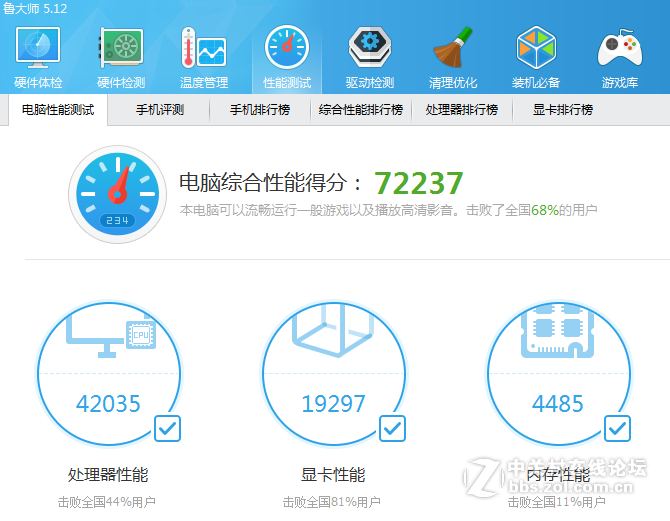The width and height of the screenshot is (670, 521).
Task: Click the large speedometer score dial
Action: tap(118, 194)
